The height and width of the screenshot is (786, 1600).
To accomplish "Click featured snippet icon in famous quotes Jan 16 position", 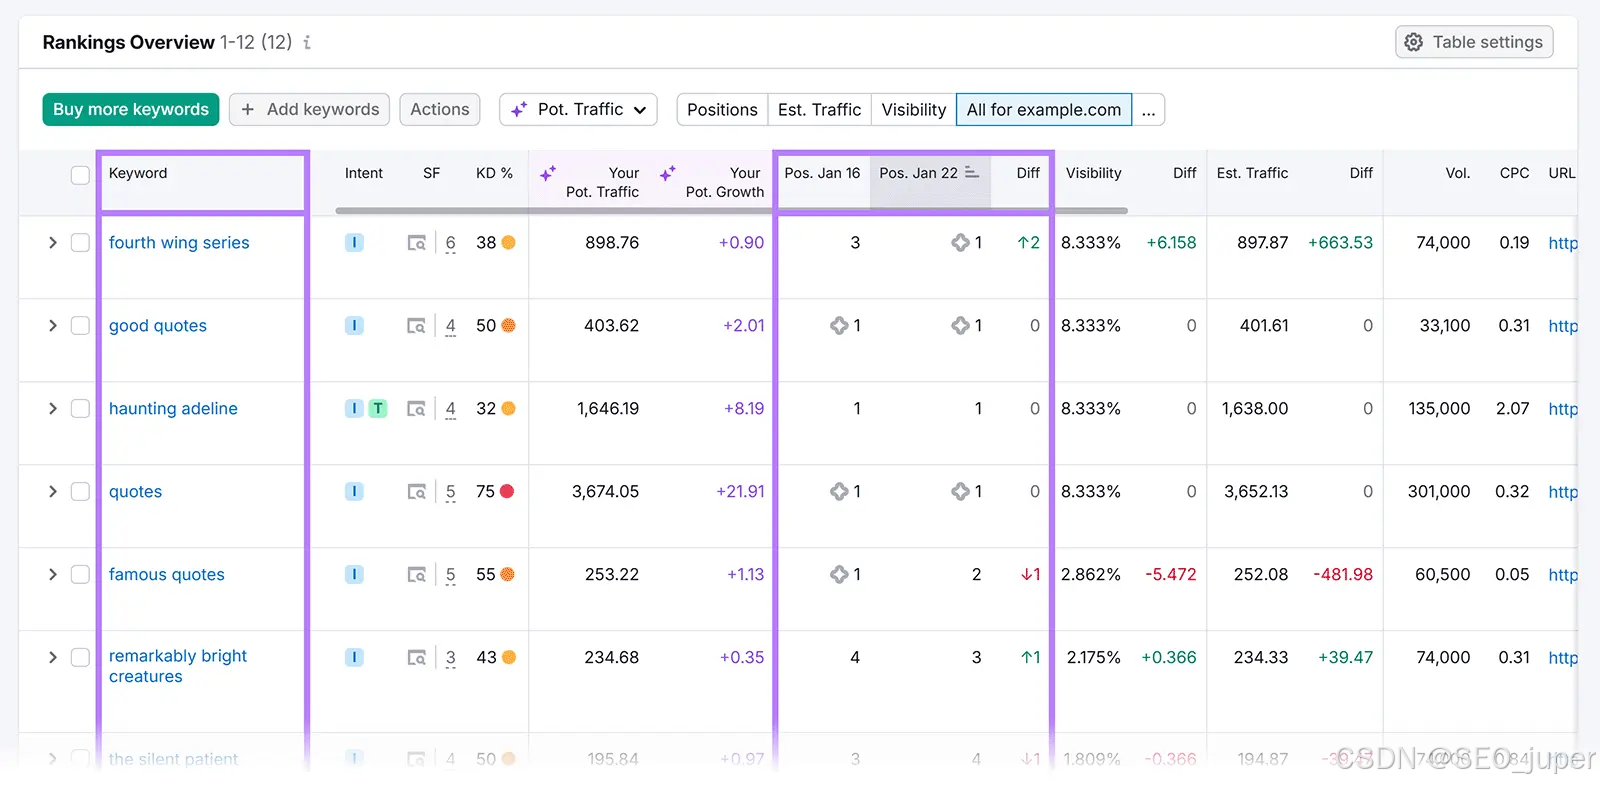I will [839, 574].
